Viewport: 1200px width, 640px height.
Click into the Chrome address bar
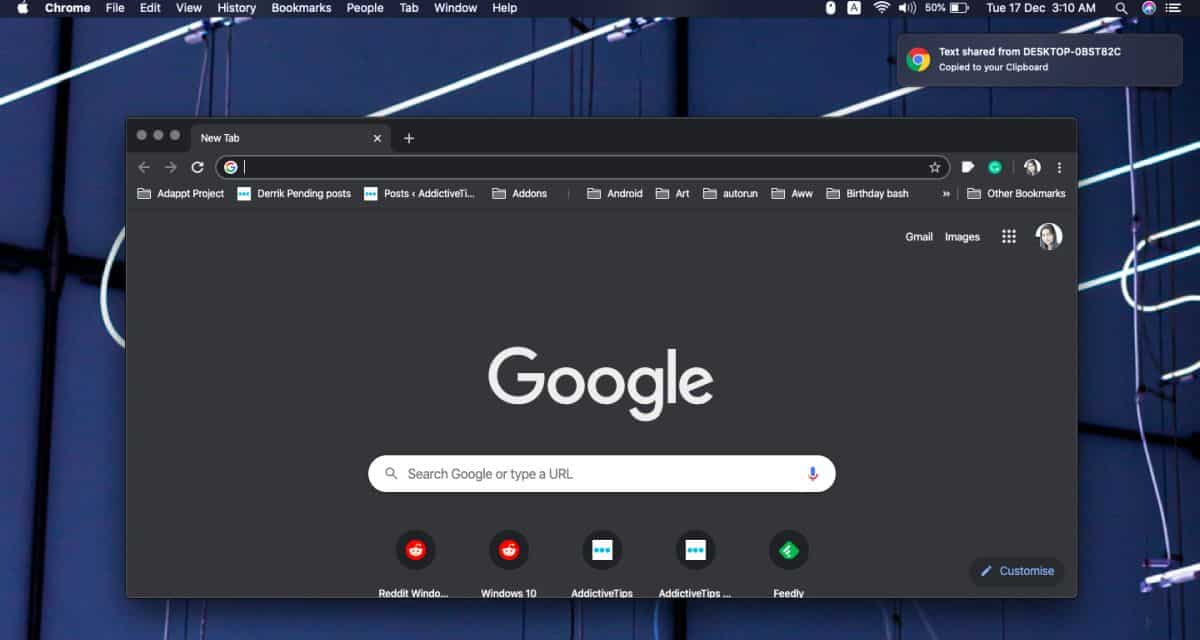pos(583,167)
